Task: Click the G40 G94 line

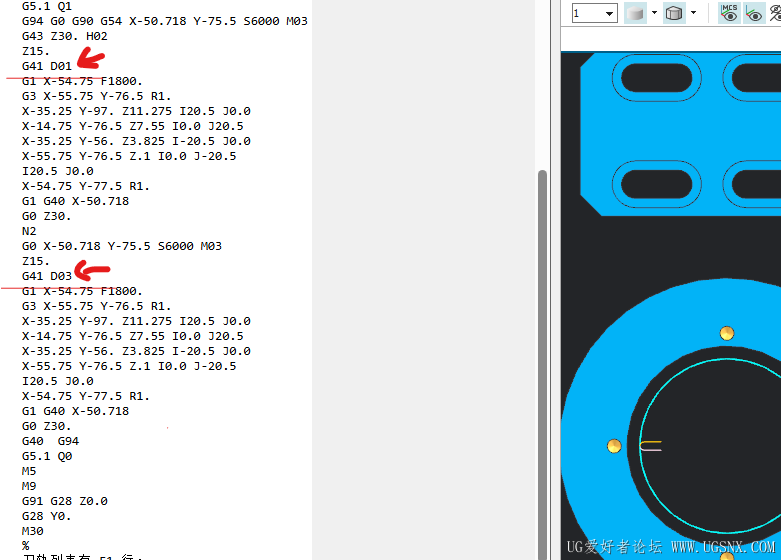Action: tap(50, 441)
